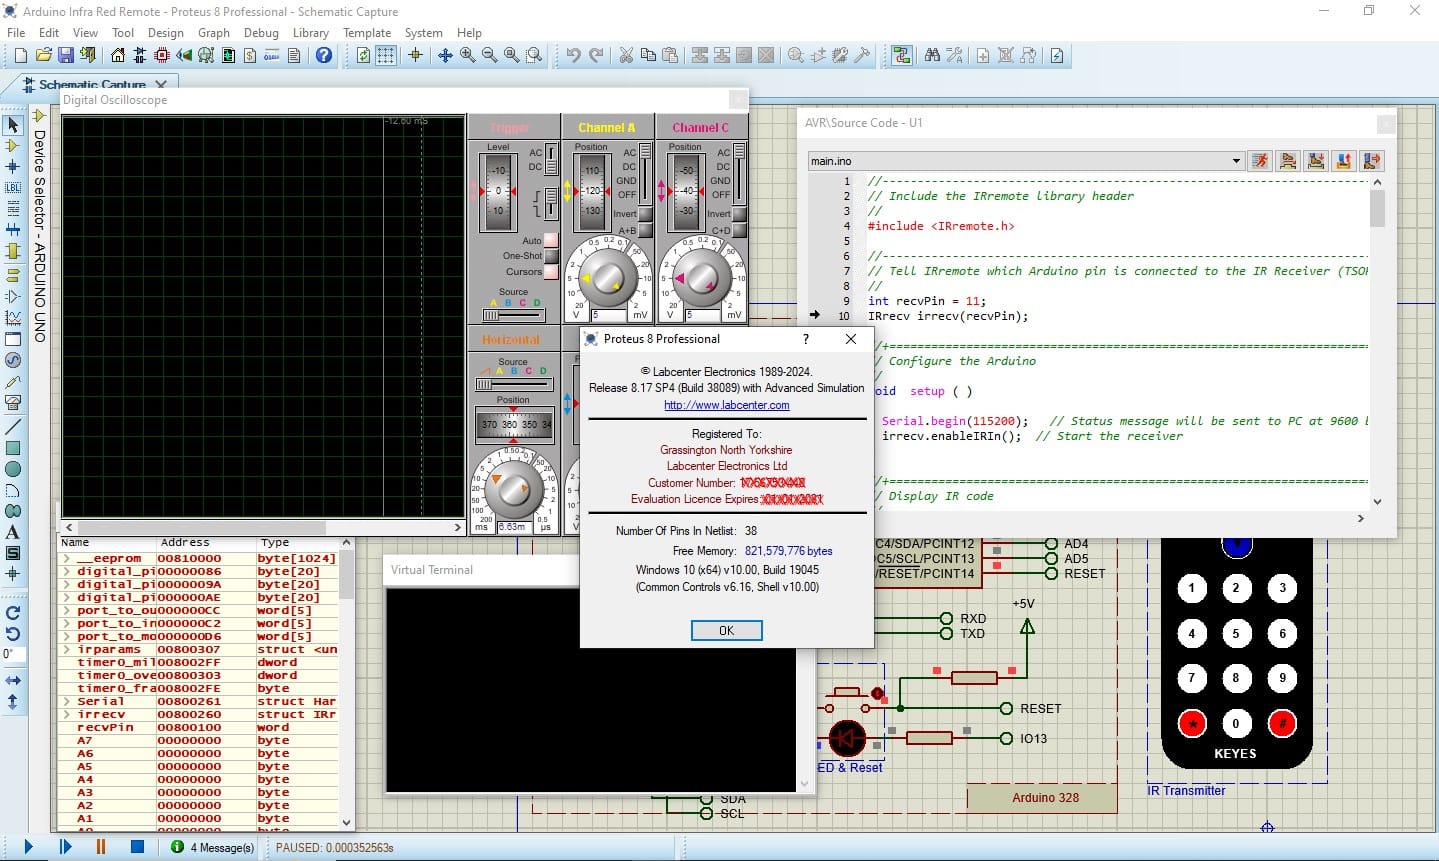The width and height of the screenshot is (1439, 861).
Task: Visit the labcenter.com link
Action: pyautogui.click(x=726, y=405)
